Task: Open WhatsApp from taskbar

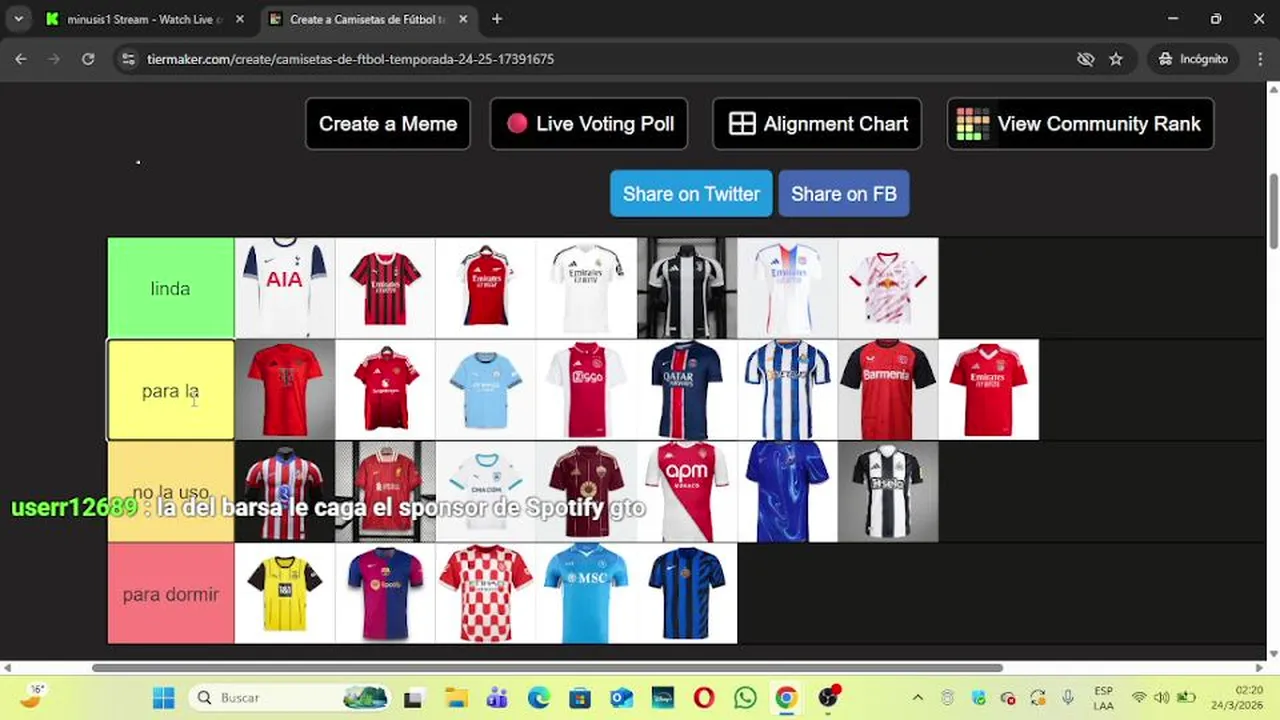Action: point(745,698)
